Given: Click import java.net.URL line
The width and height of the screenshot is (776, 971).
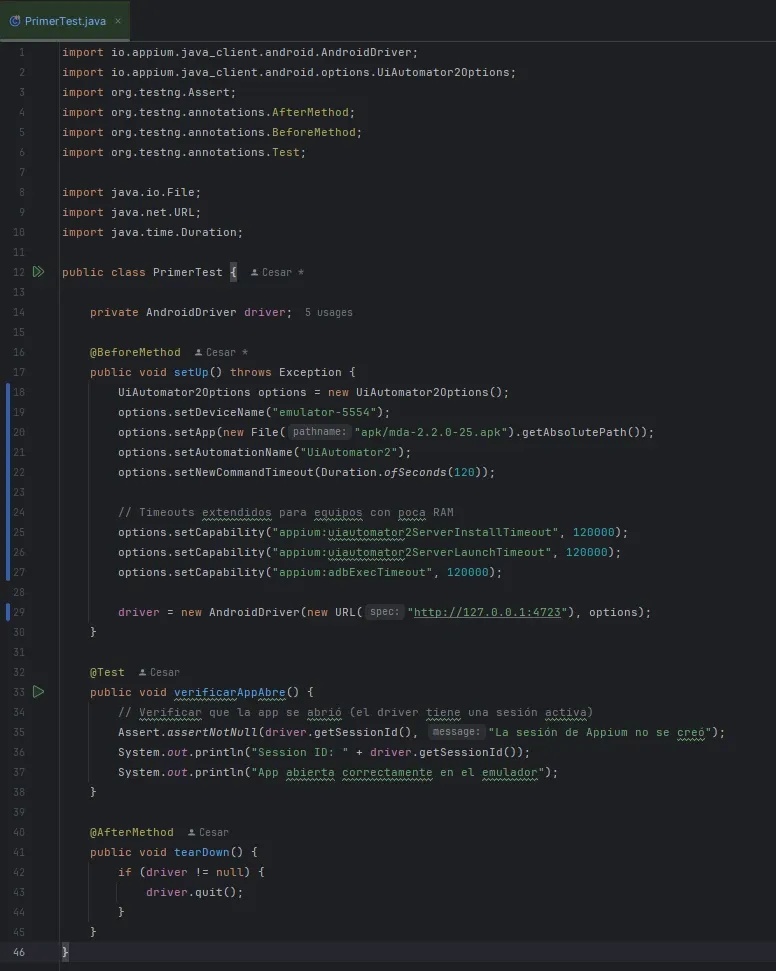Looking at the screenshot, I should tap(131, 212).
